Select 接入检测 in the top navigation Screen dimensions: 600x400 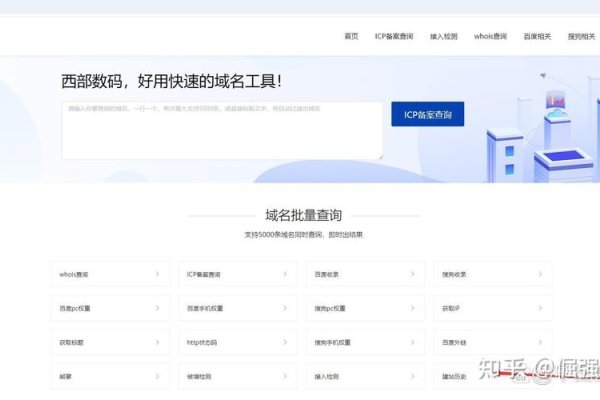(x=443, y=36)
